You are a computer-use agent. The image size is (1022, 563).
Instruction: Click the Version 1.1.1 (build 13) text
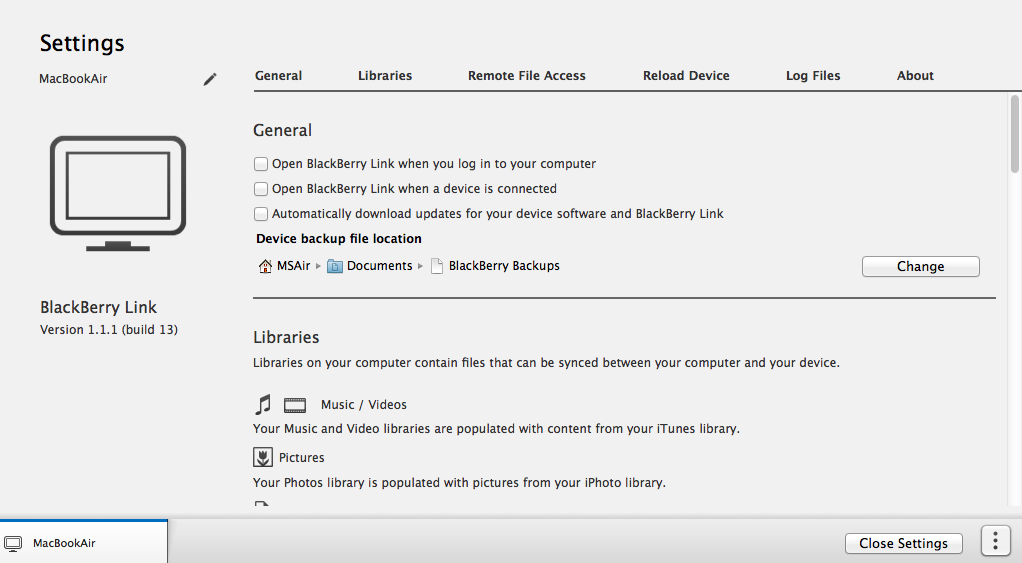click(109, 330)
